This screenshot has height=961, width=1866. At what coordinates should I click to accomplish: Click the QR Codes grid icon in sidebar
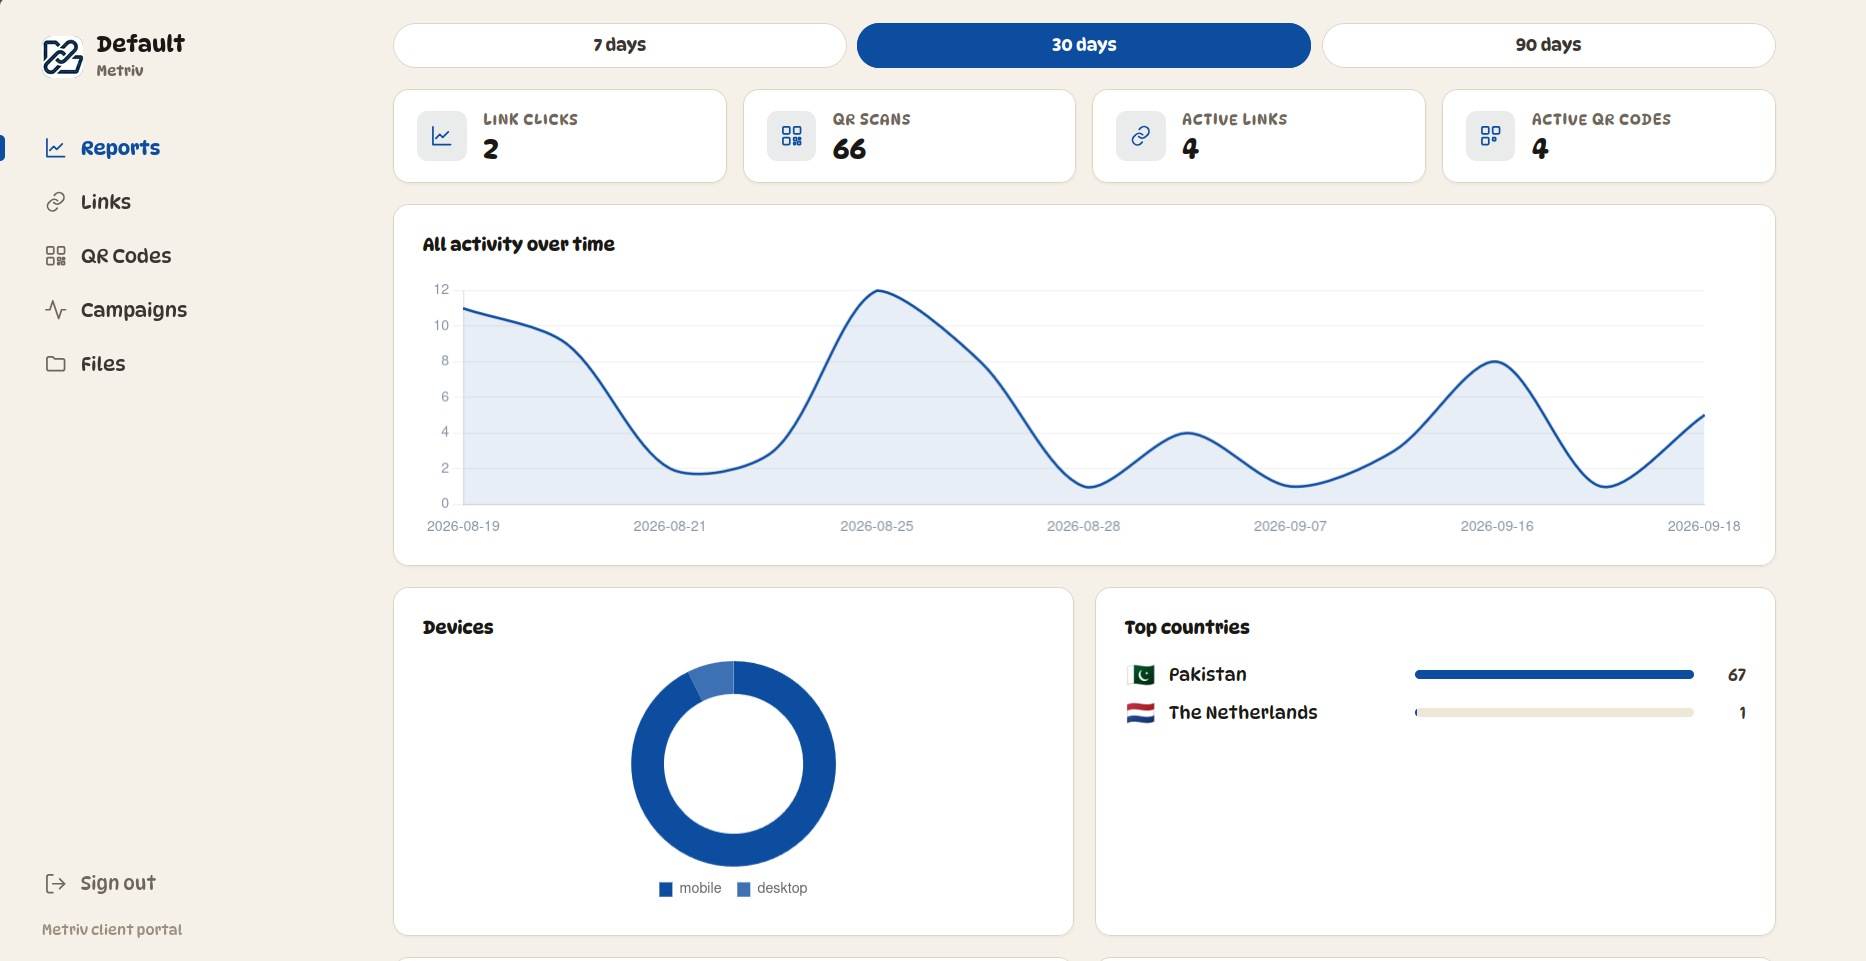point(56,256)
